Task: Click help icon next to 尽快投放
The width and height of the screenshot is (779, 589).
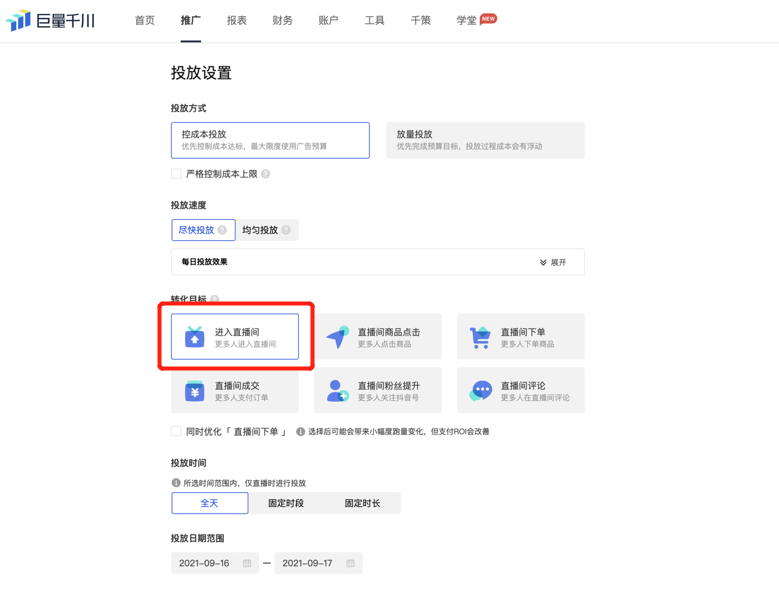Action: click(x=222, y=230)
